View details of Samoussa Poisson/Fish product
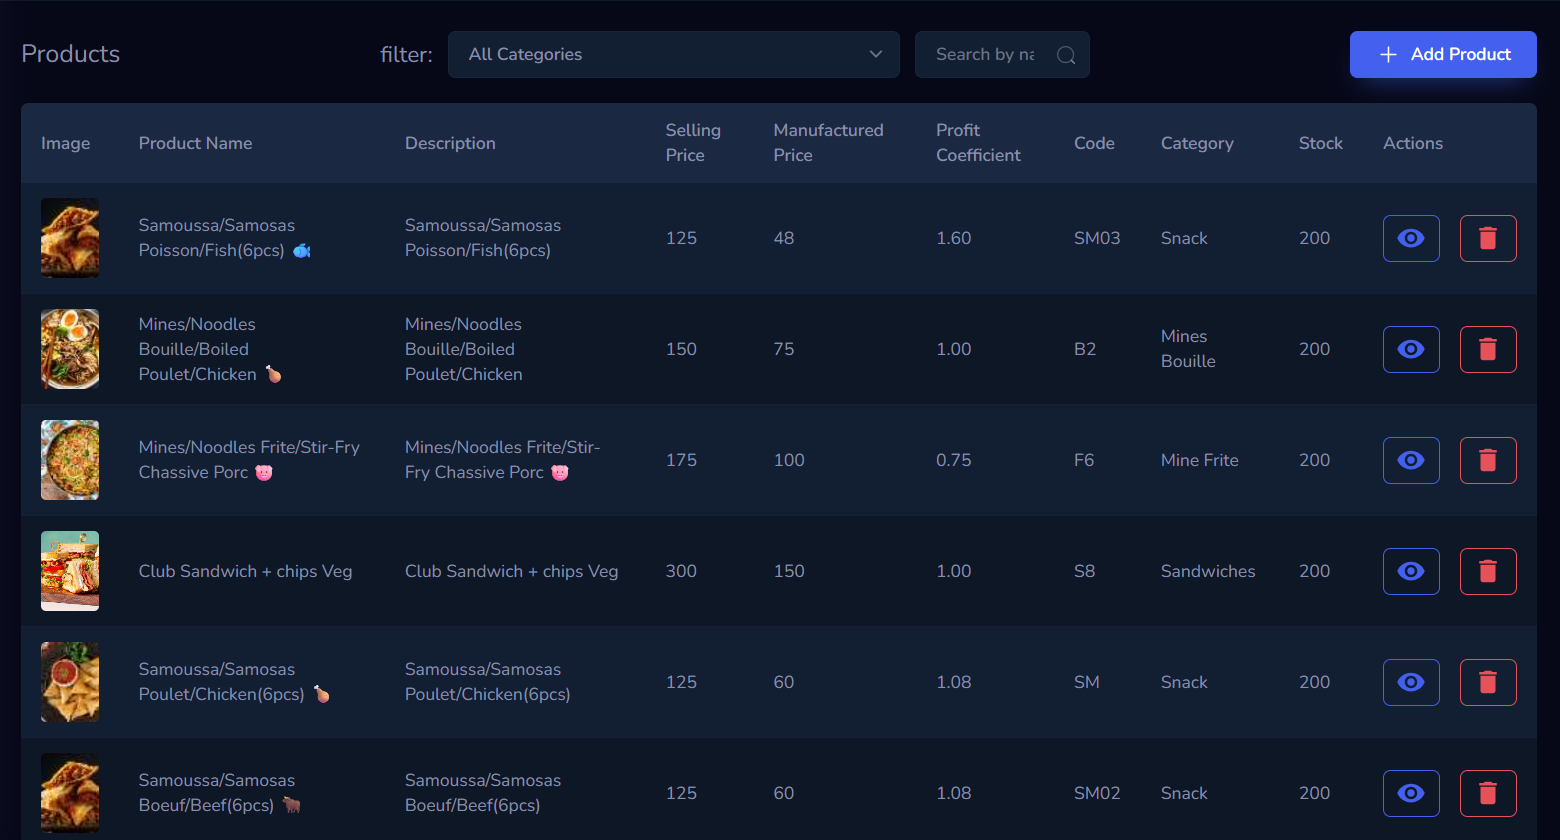Screen dimensions: 1560x840 (x=1410, y=238)
